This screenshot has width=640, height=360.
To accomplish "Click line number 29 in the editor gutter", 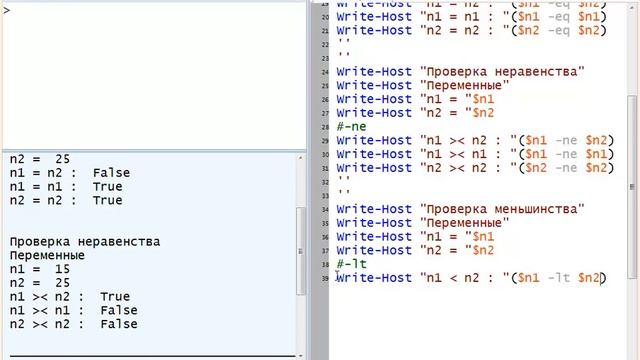I will [325, 141].
